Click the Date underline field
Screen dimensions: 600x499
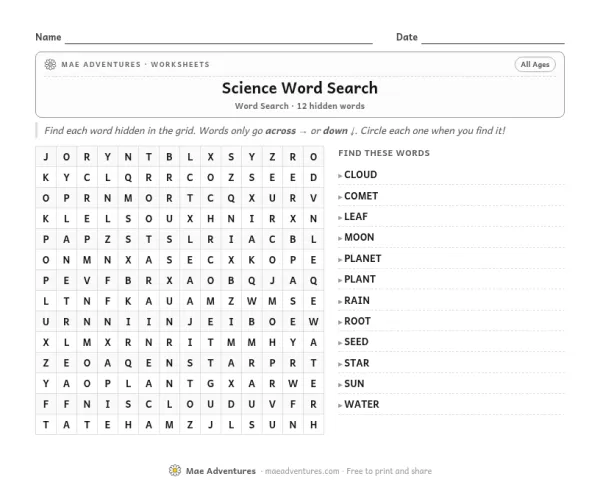pos(493,38)
